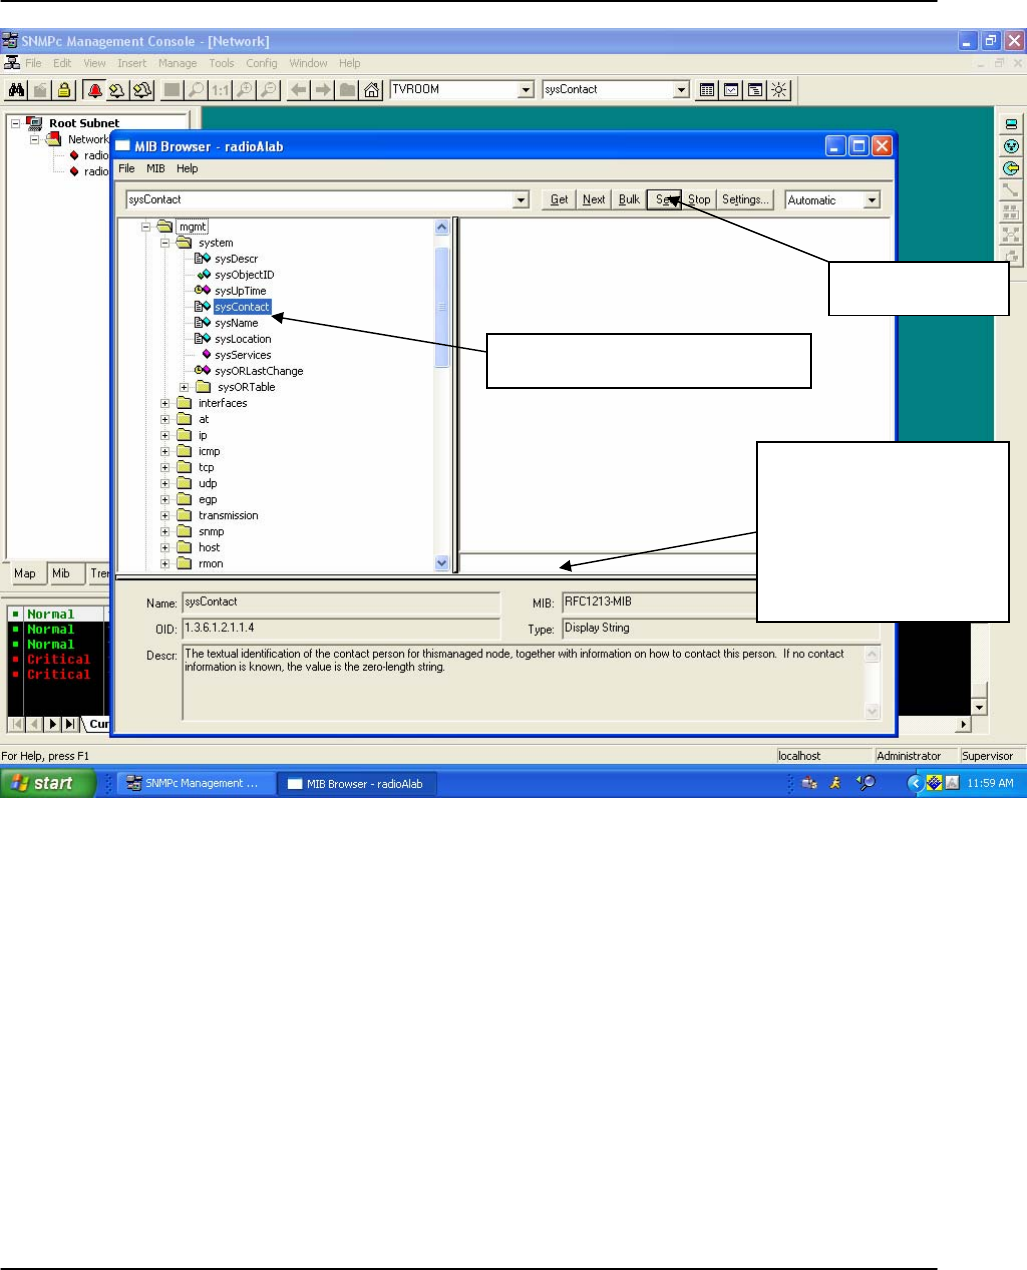
Task: Click the yellow arrow icon in right palette
Action: (x=1011, y=168)
